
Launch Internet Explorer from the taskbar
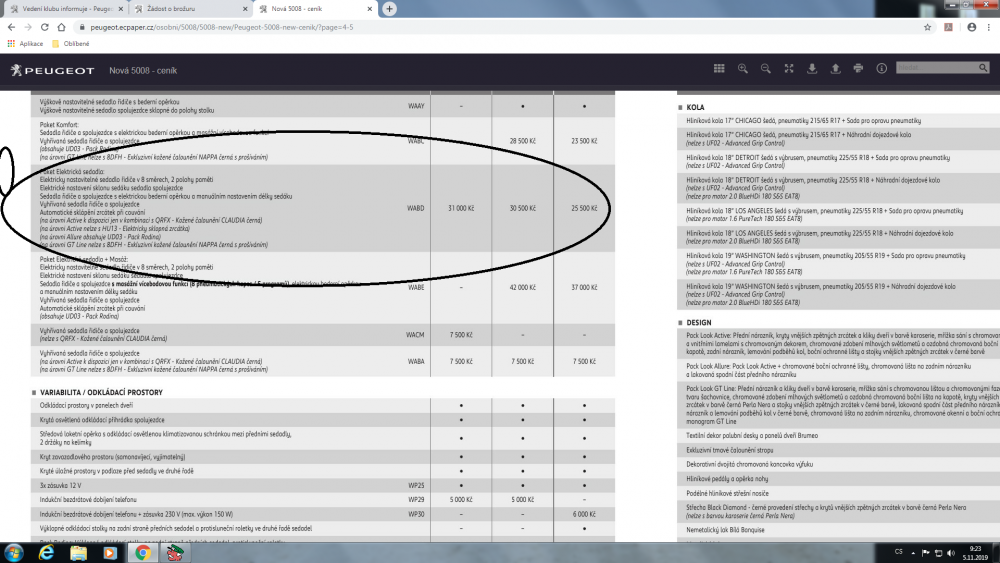46,553
